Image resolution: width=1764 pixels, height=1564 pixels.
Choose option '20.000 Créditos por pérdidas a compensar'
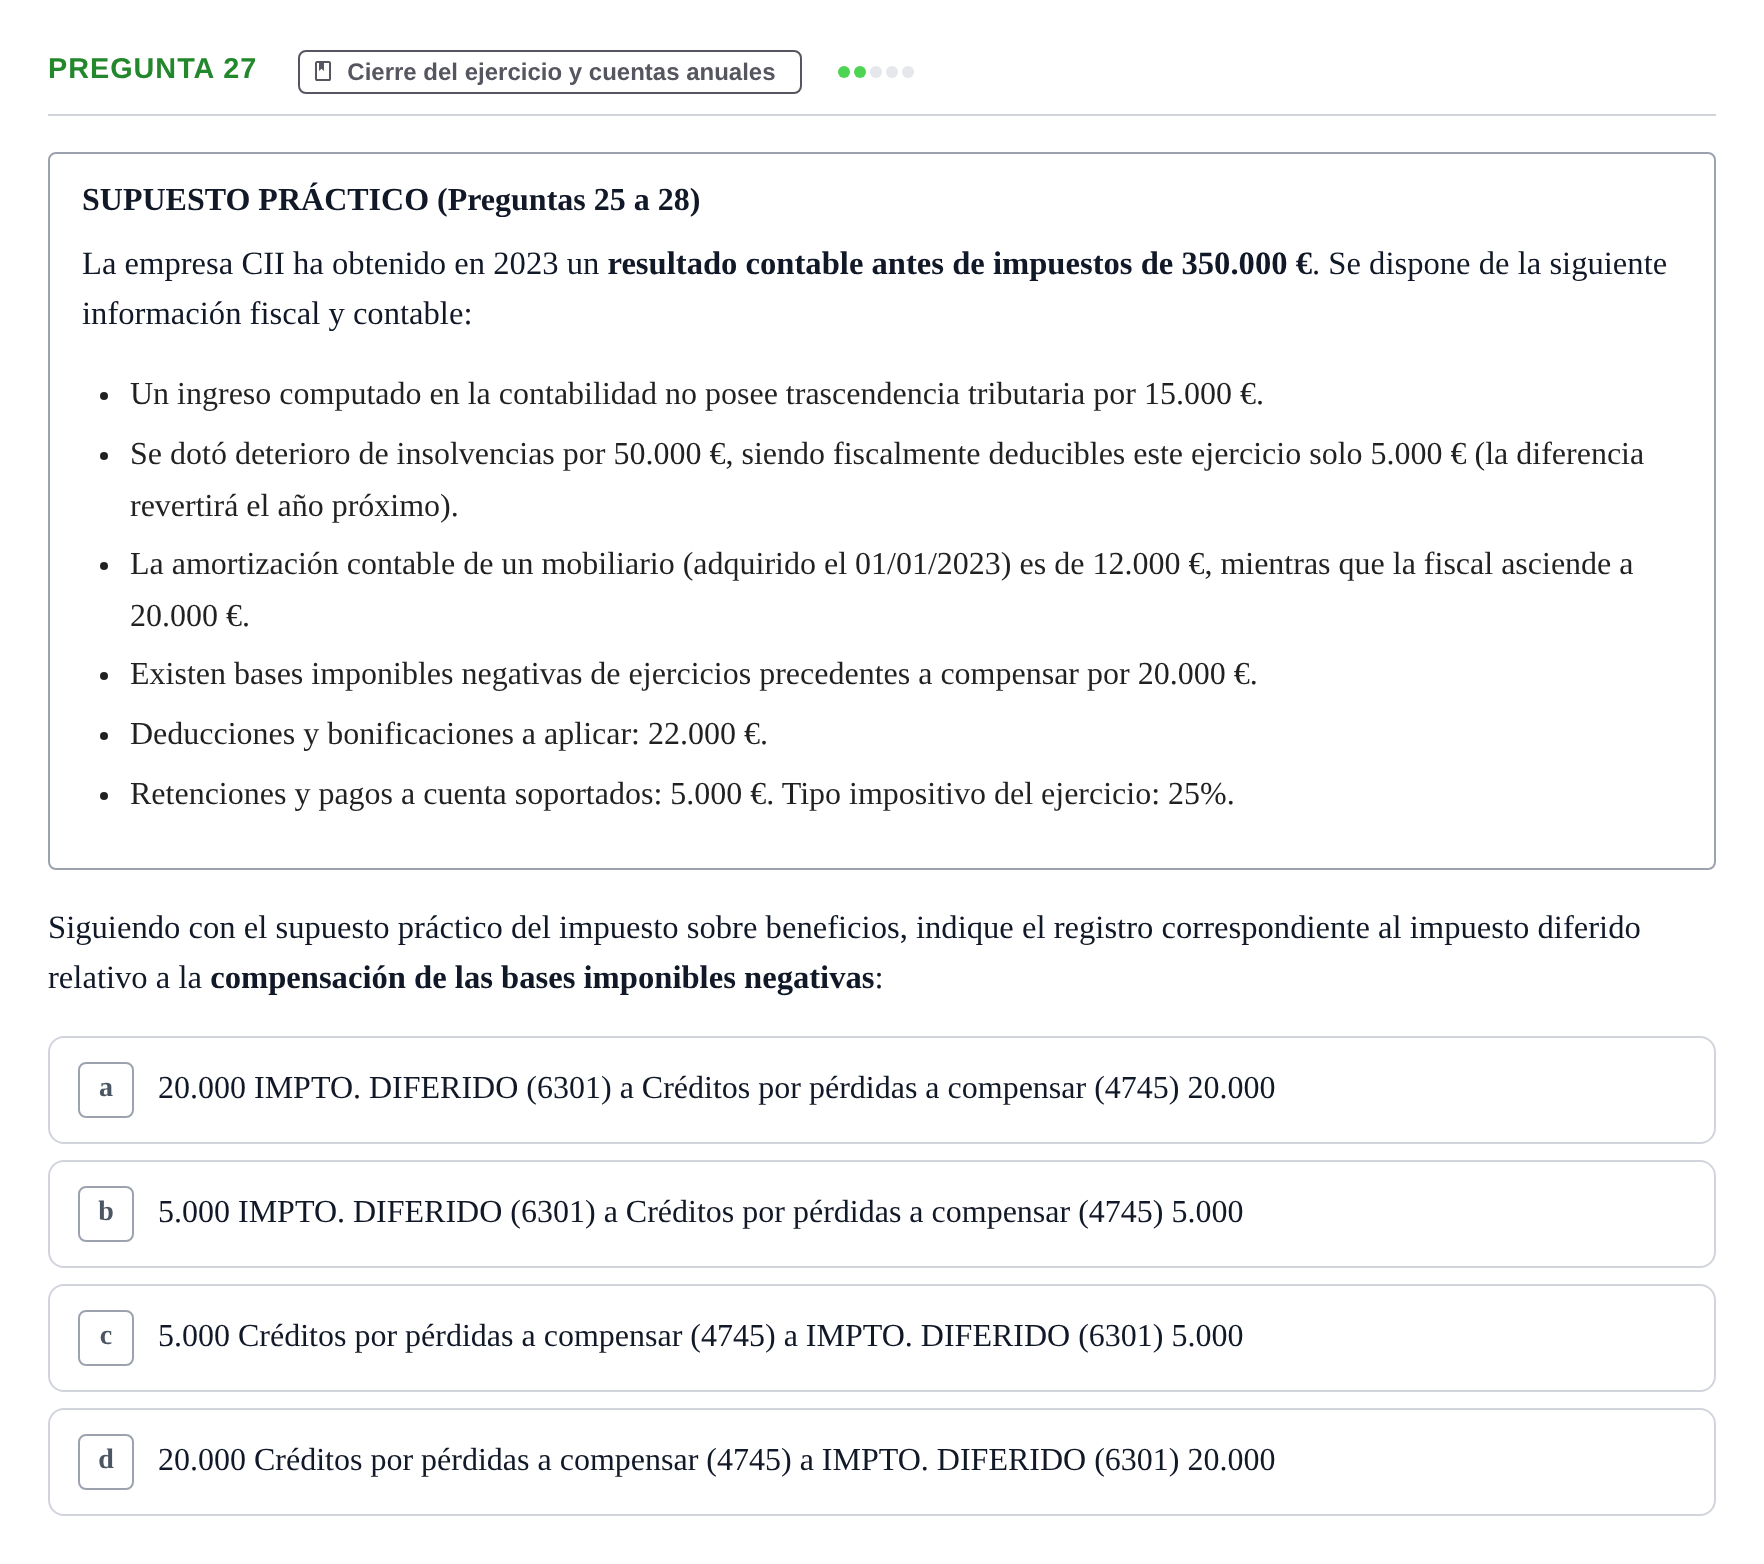(x=881, y=1461)
